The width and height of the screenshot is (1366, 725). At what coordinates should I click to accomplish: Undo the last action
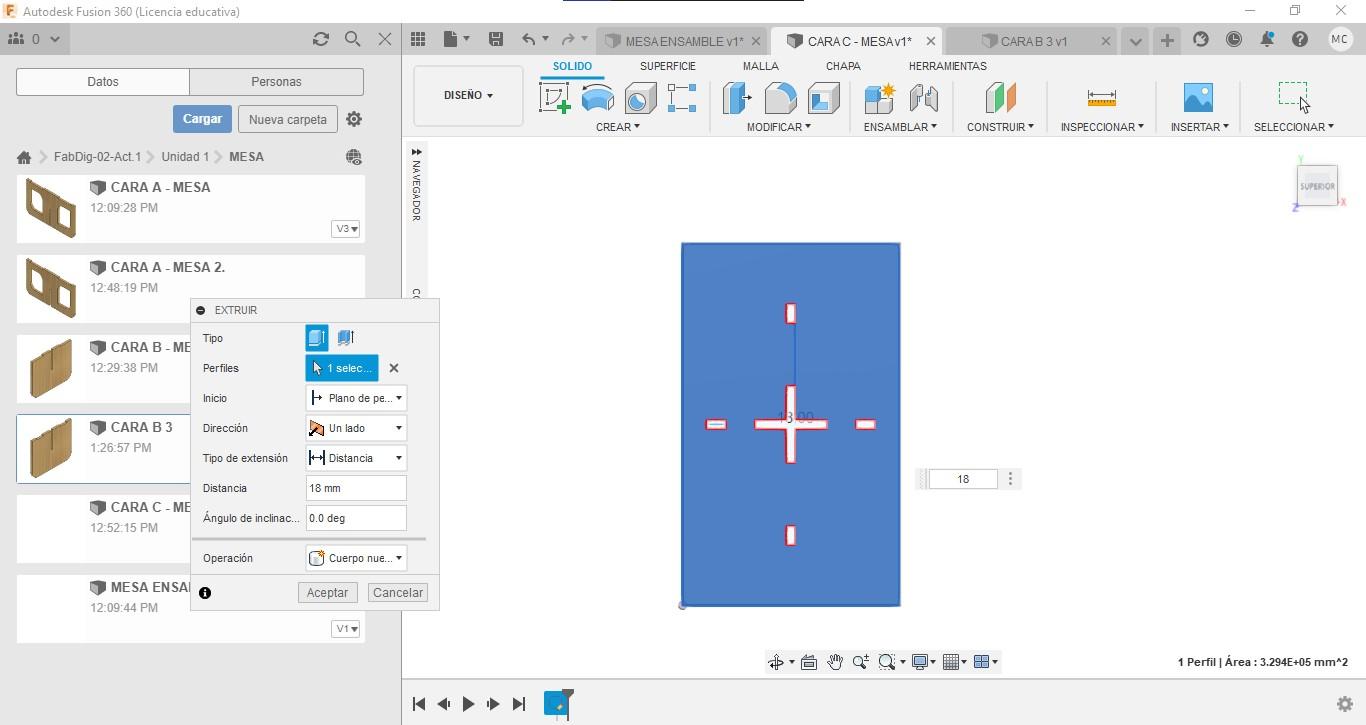pyautogui.click(x=528, y=39)
